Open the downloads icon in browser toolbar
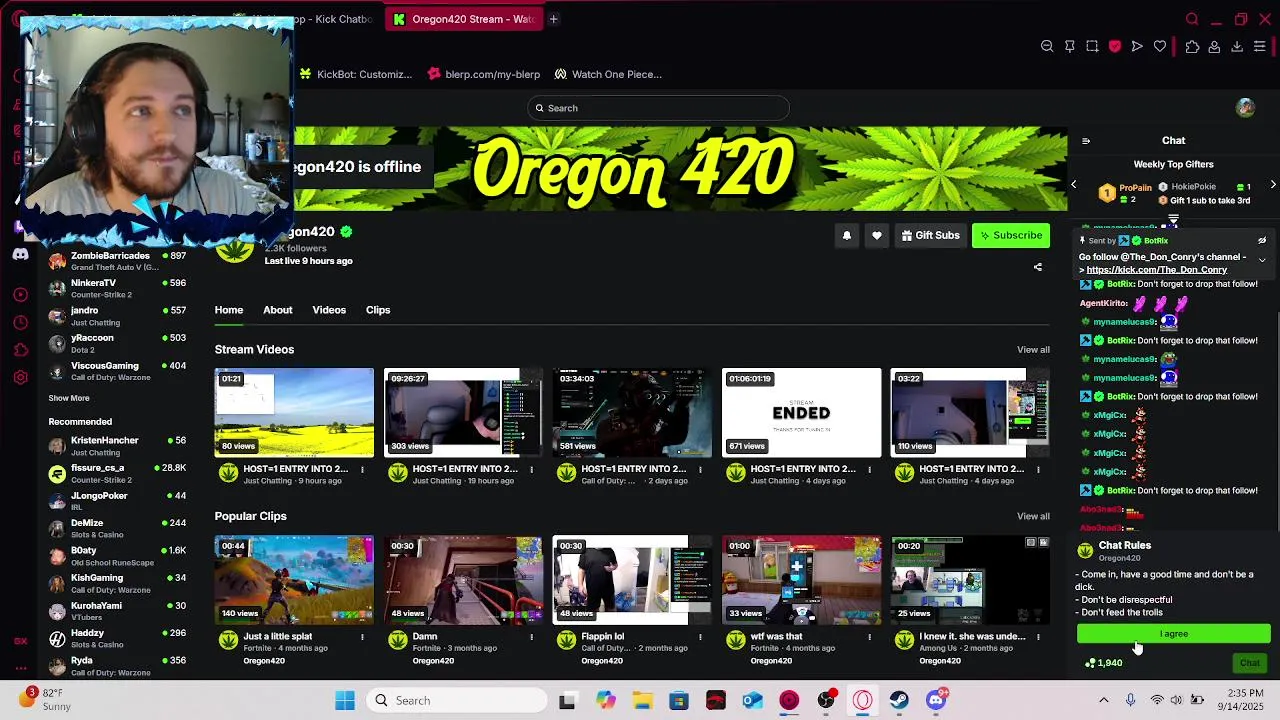The height and width of the screenshot is (720, 1280). click(x=1237, y=46)
